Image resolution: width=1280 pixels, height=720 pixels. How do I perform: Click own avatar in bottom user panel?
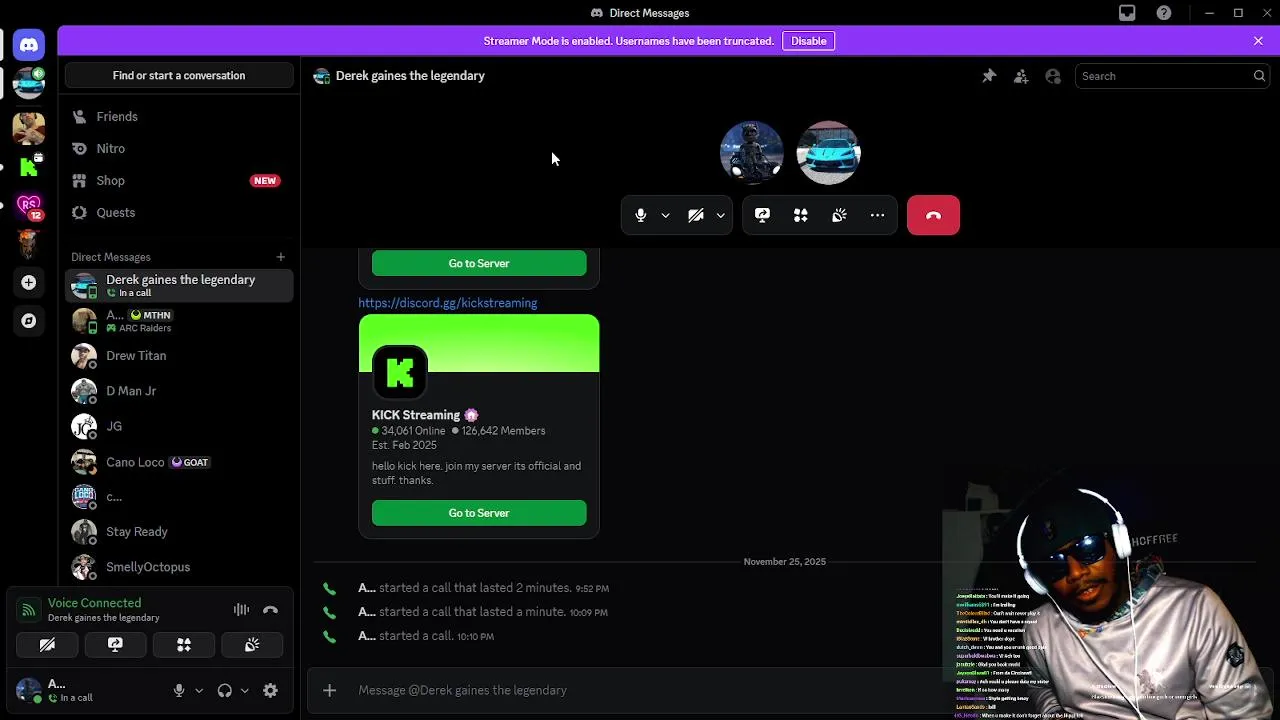[x=29, y=690]
